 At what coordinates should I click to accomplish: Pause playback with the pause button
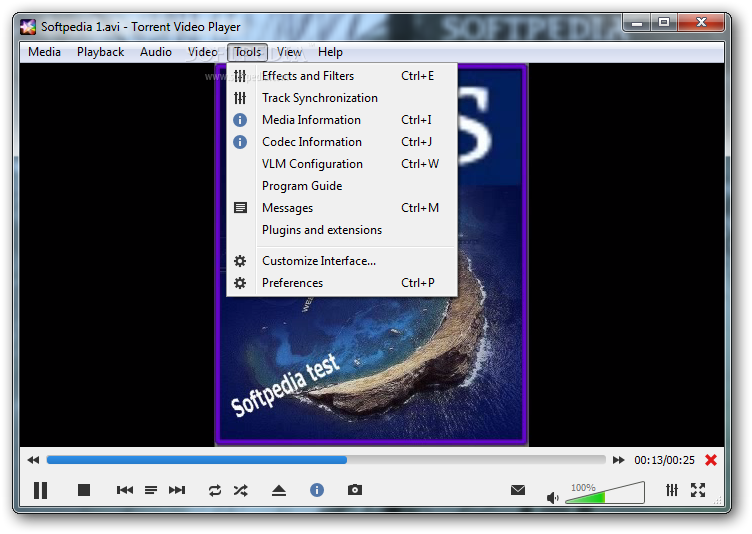(40, 490)
